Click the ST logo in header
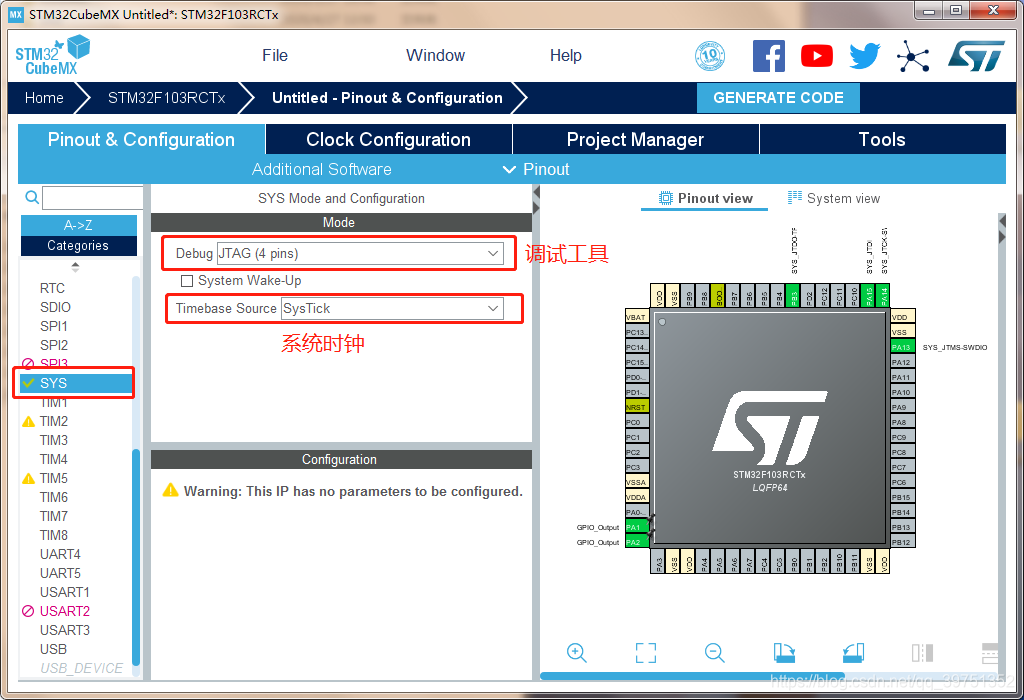The image size is (1024, 700). click(976, 56)
